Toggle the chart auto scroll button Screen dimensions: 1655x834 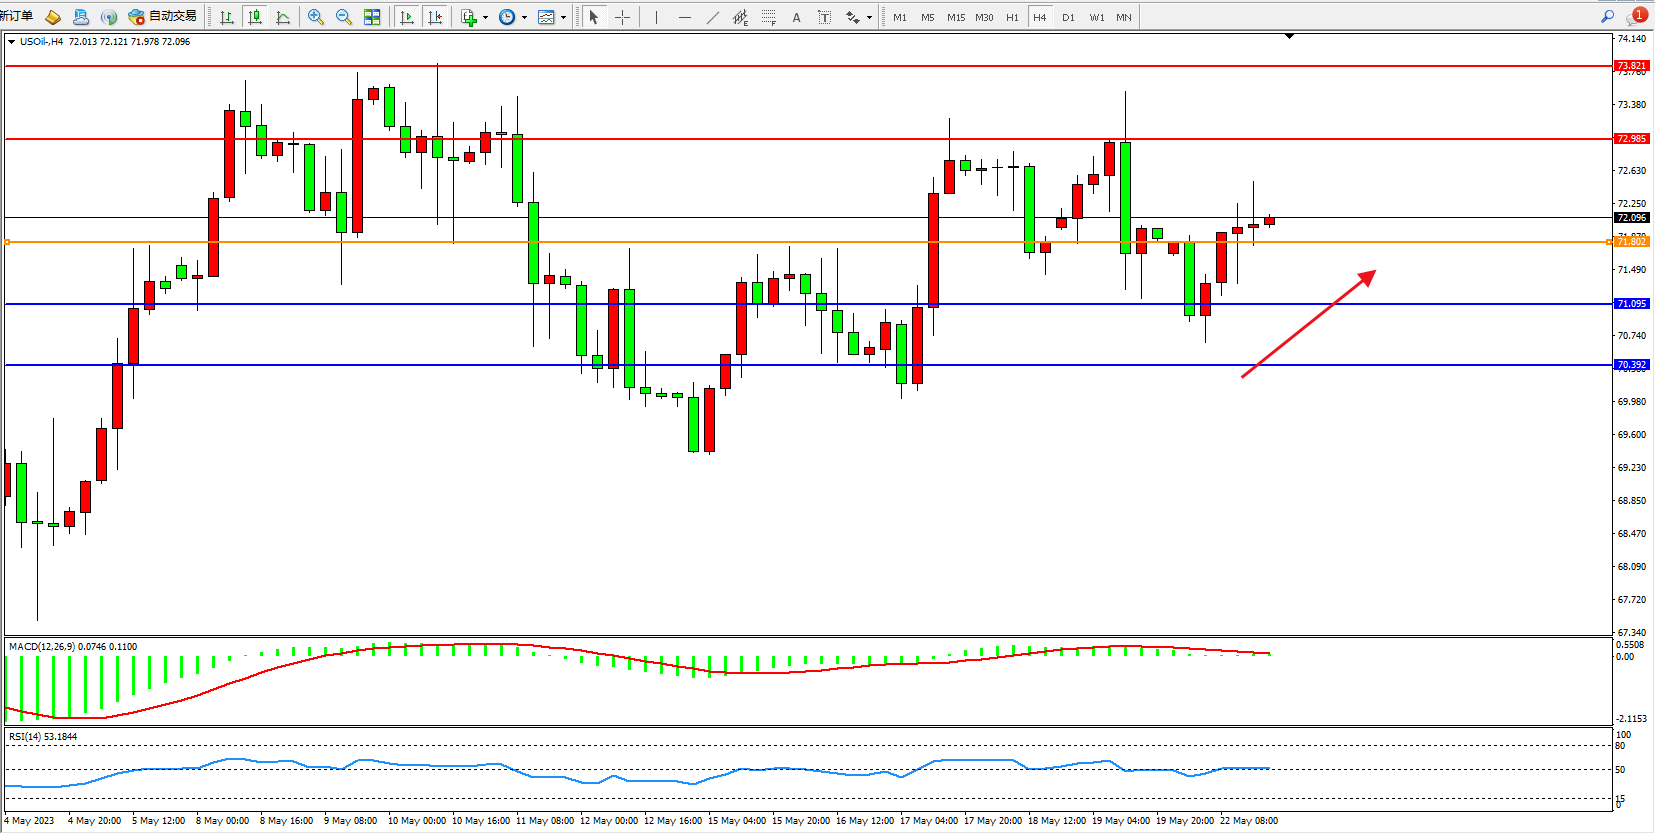pos(406,17)
